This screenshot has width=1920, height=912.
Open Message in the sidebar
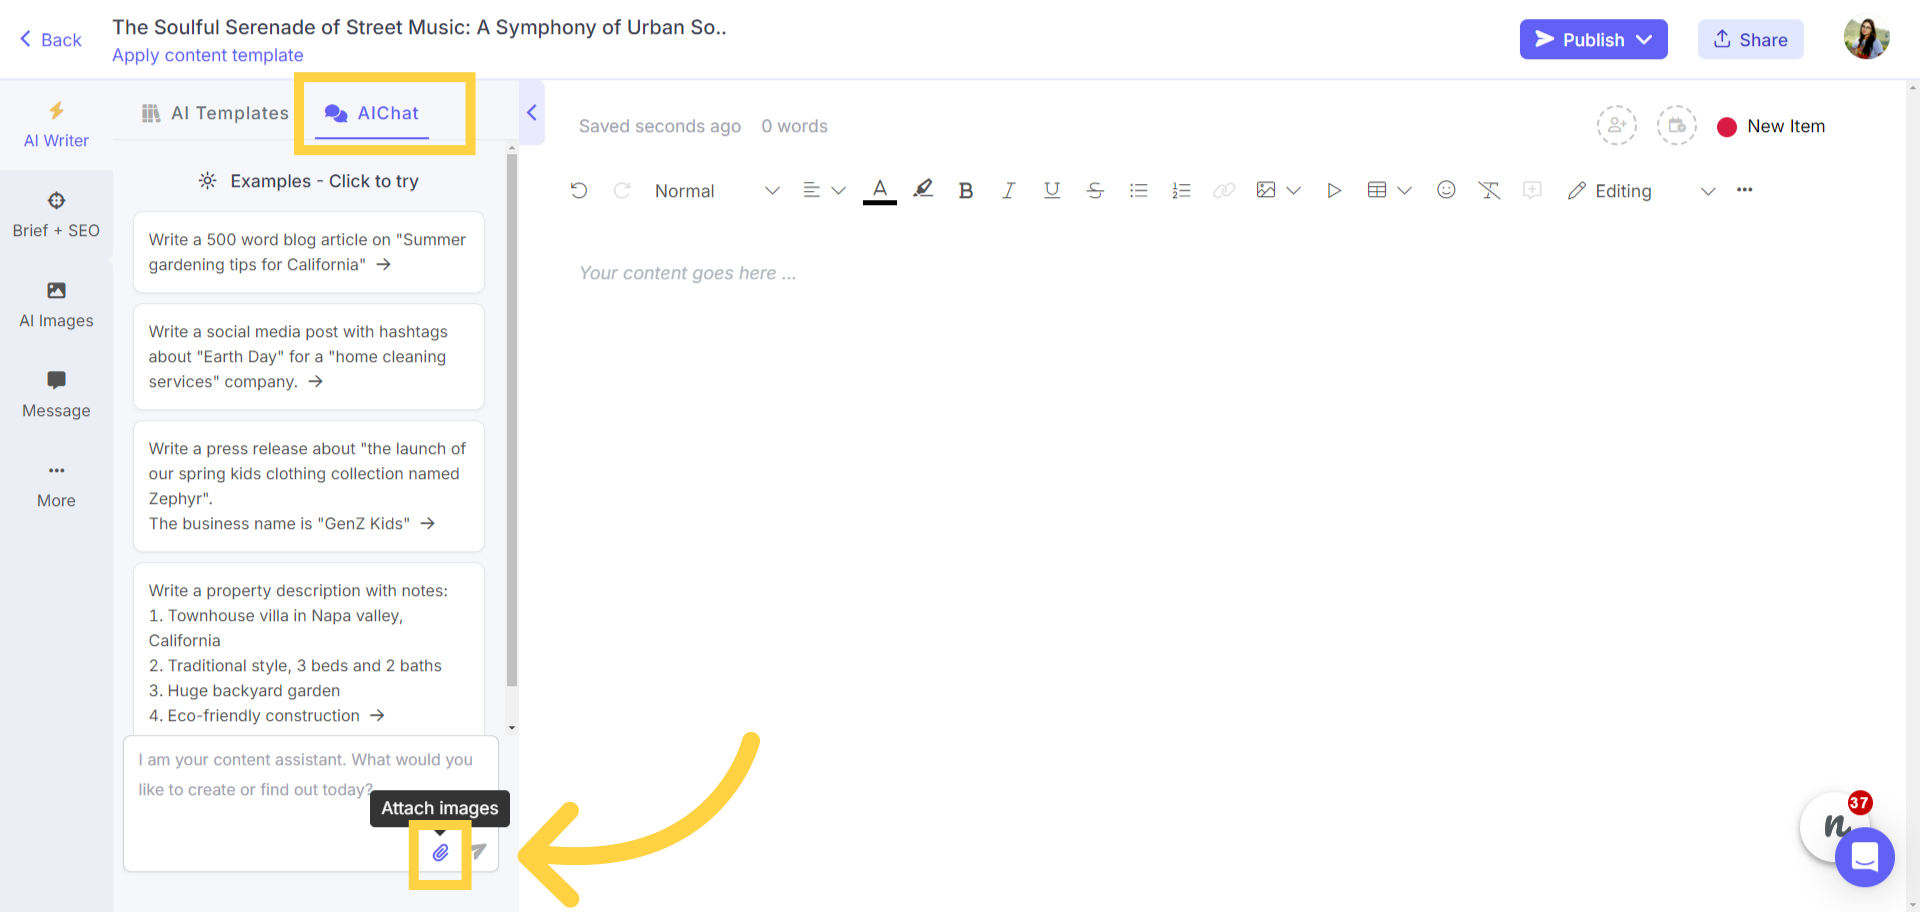click(56, 395)
